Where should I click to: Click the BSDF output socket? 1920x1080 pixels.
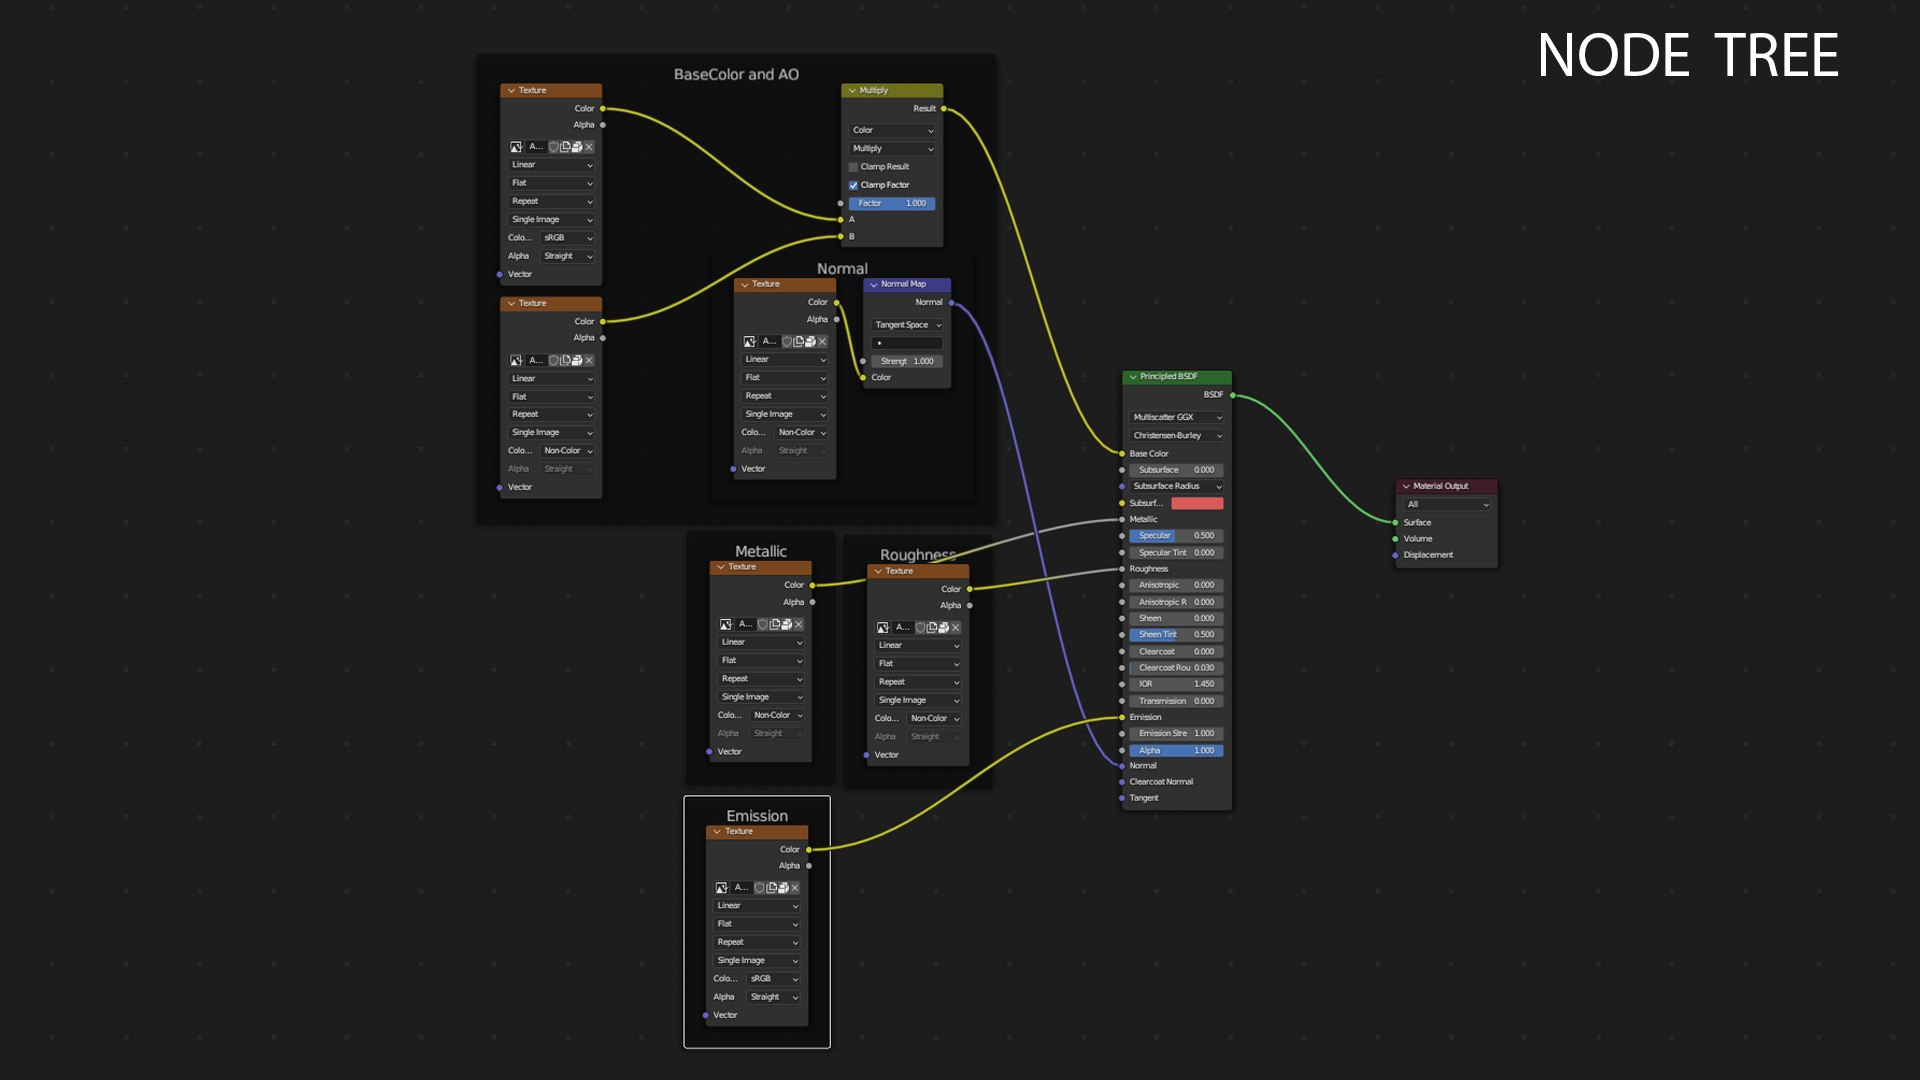coord(1233,396)
